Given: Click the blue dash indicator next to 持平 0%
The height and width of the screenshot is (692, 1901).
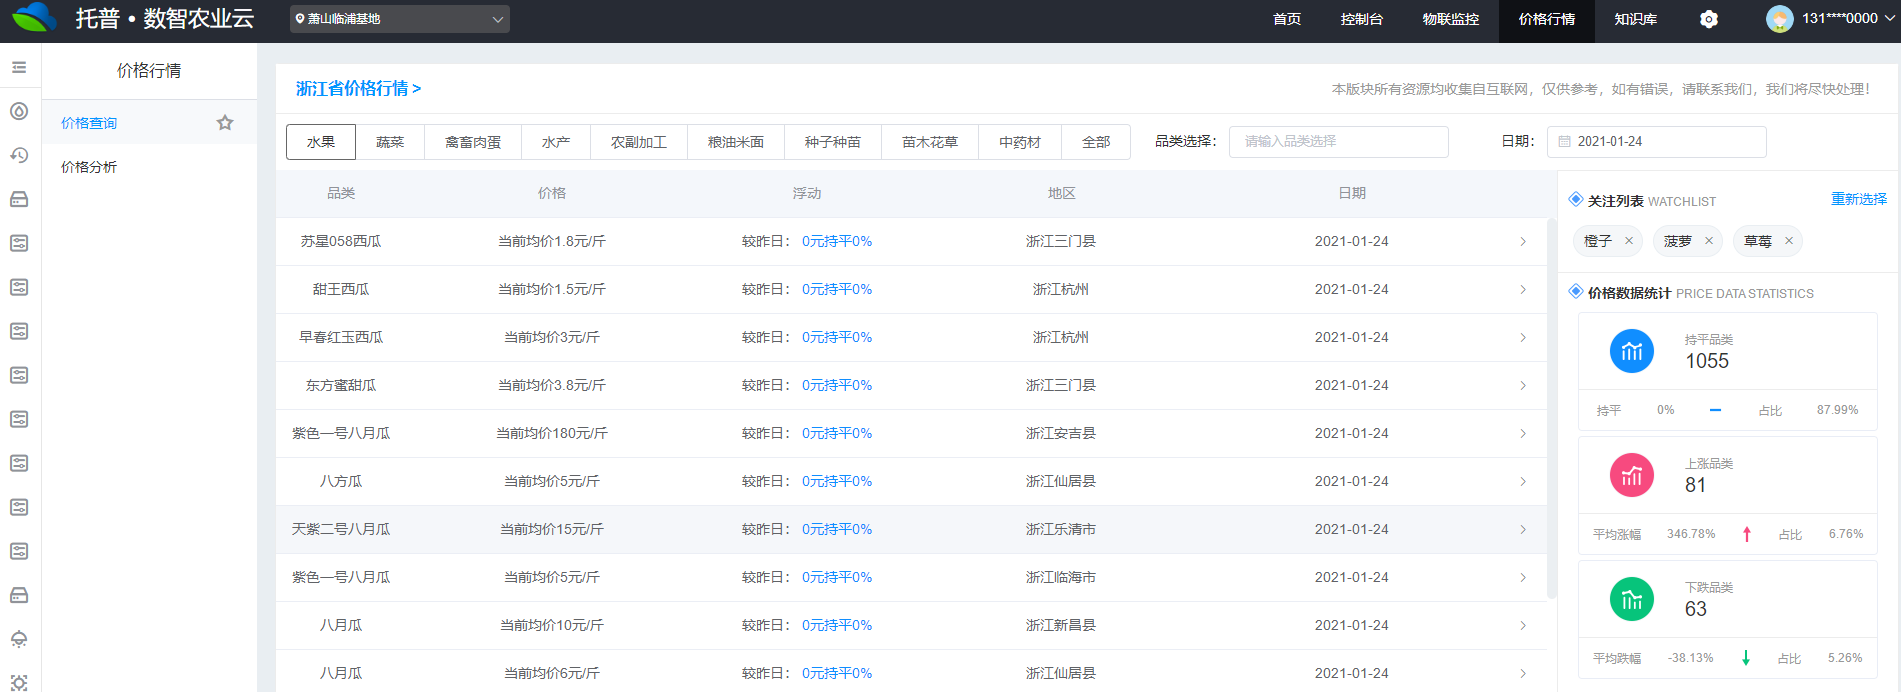Looking at the screenshot, I should 1715,410.
